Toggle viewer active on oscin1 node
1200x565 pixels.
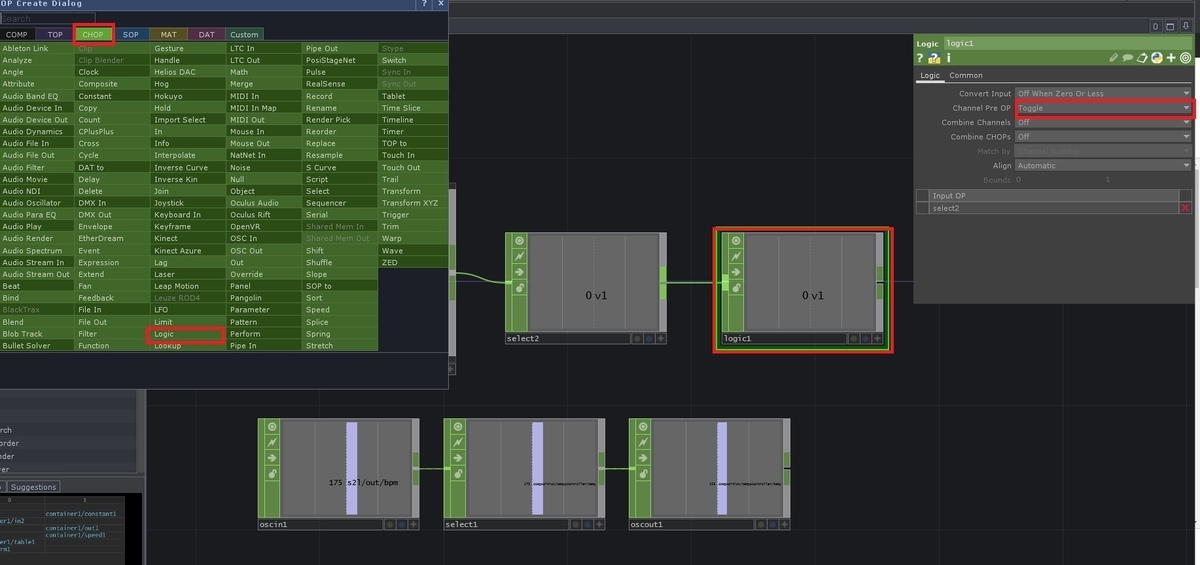272,426
